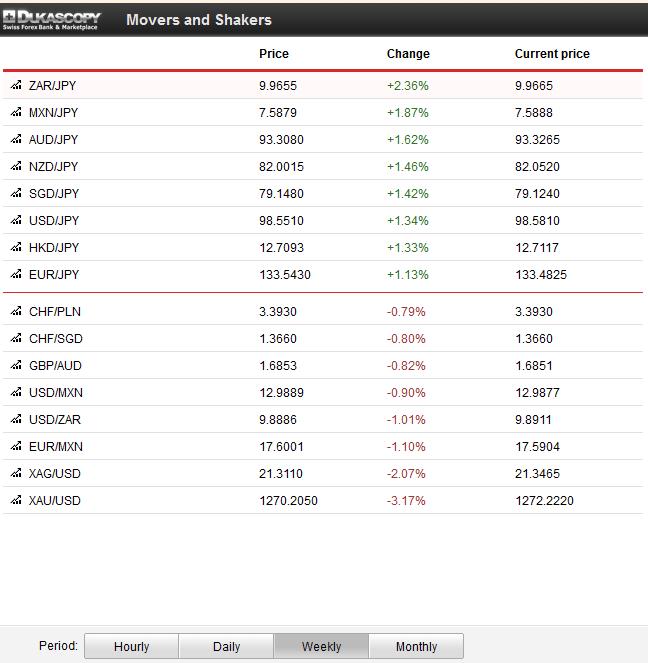Viewport: 648px width, 663px height.
Task: Click the EUR/MXN pair name
Action: tap(55, 446)
